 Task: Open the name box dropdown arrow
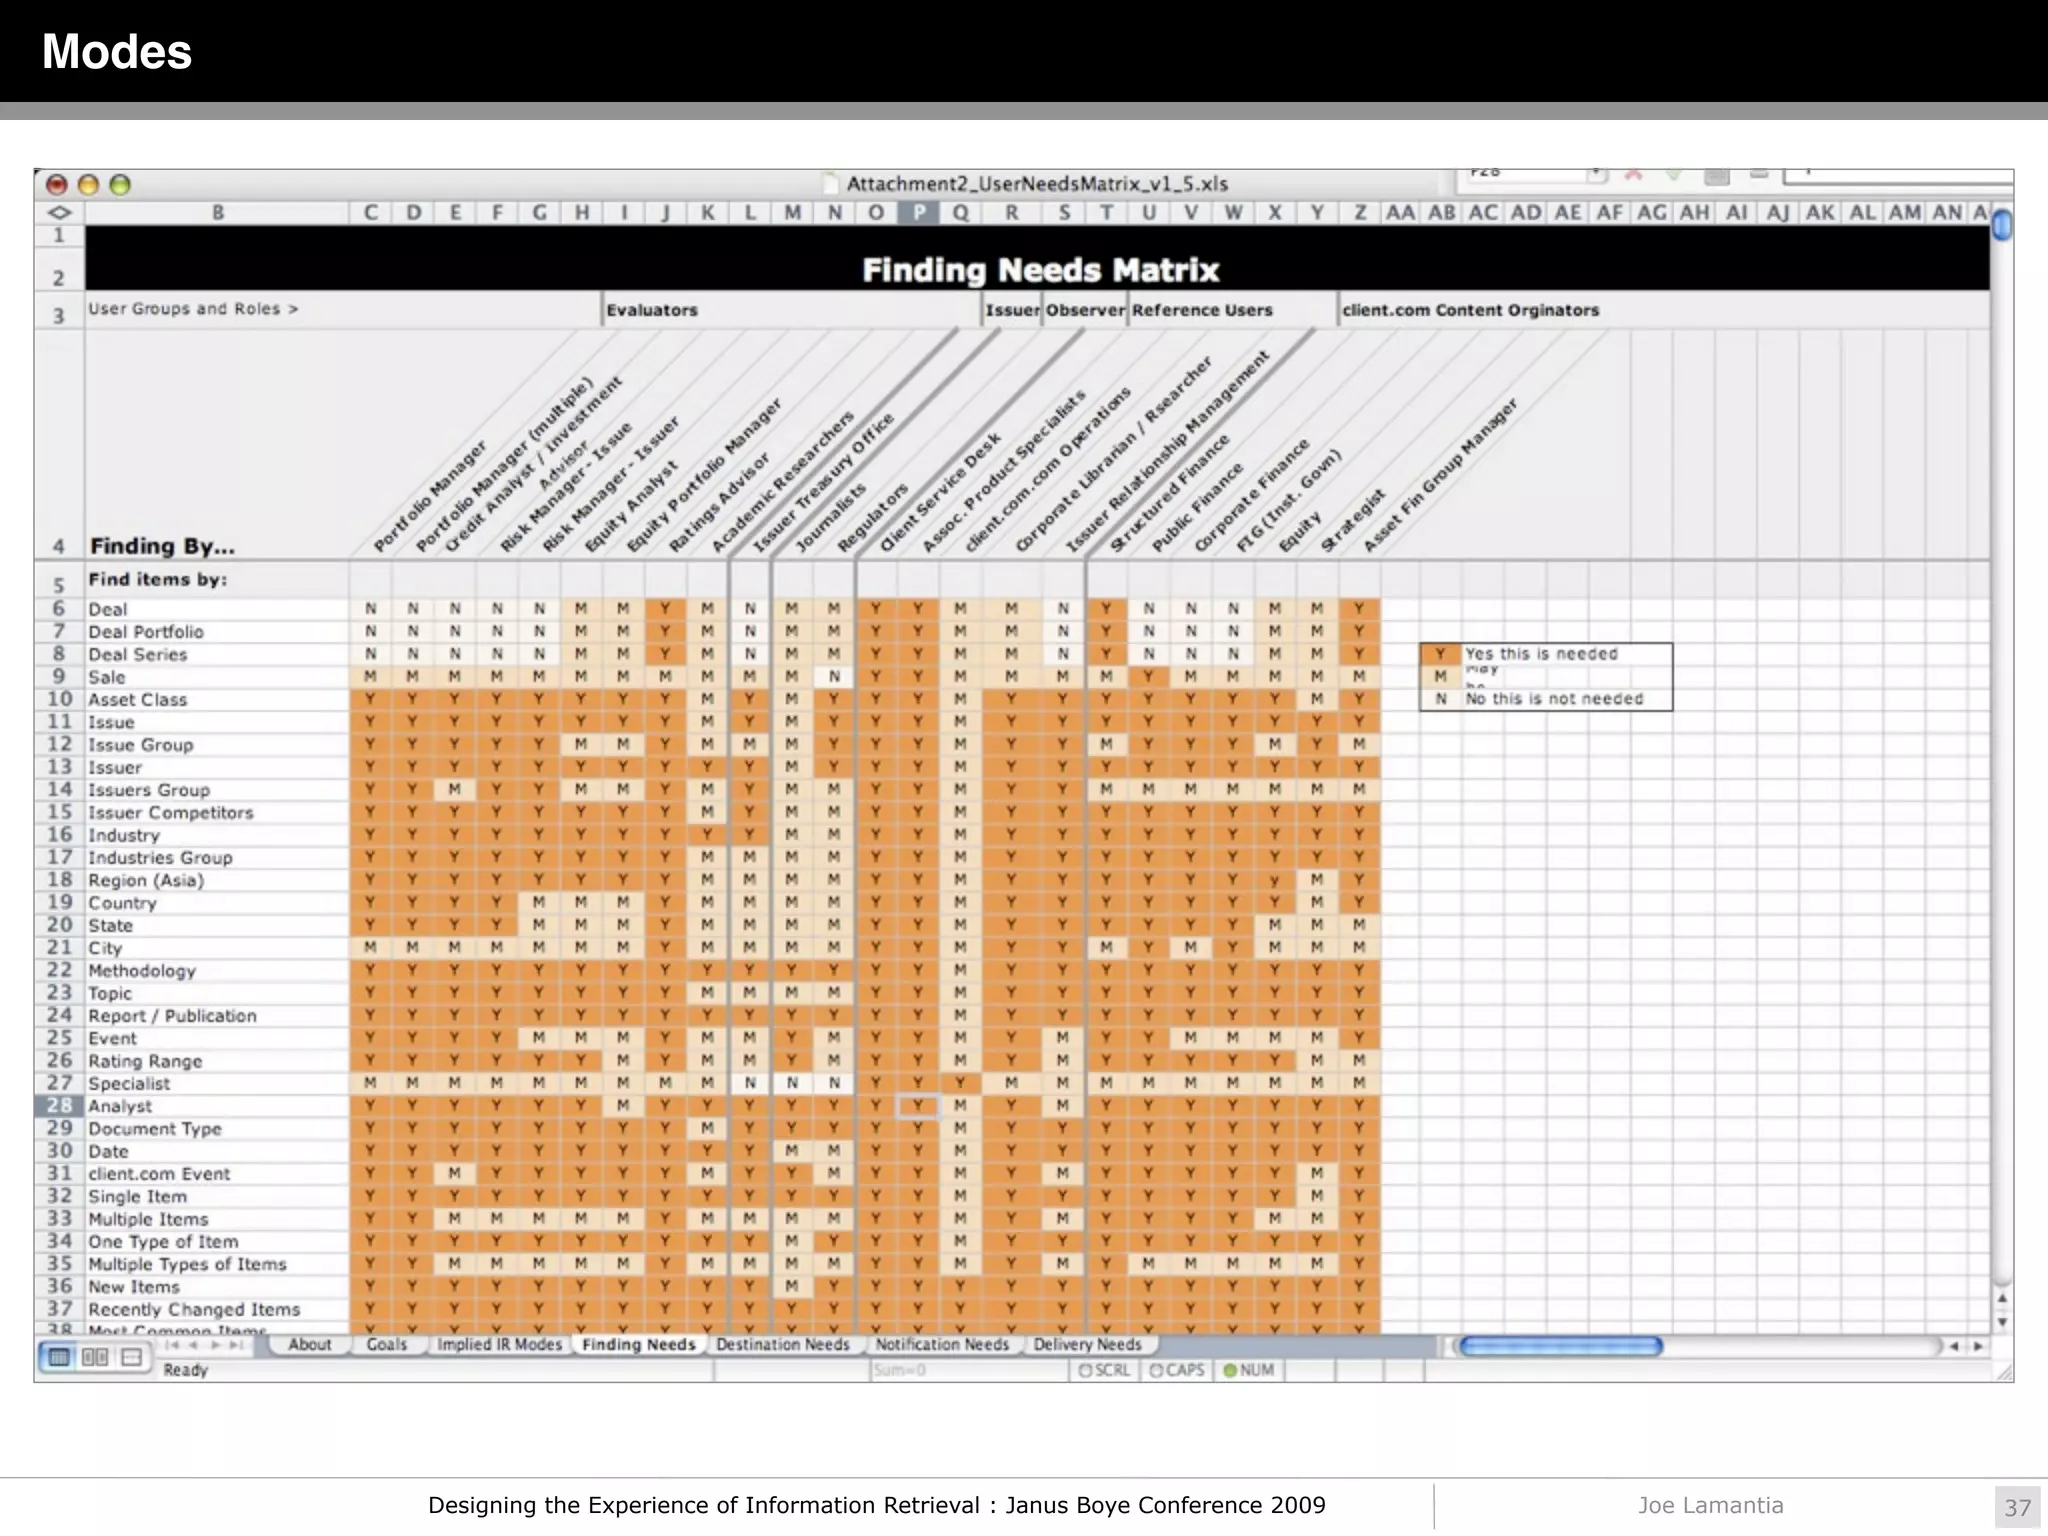pos(1597,175)
